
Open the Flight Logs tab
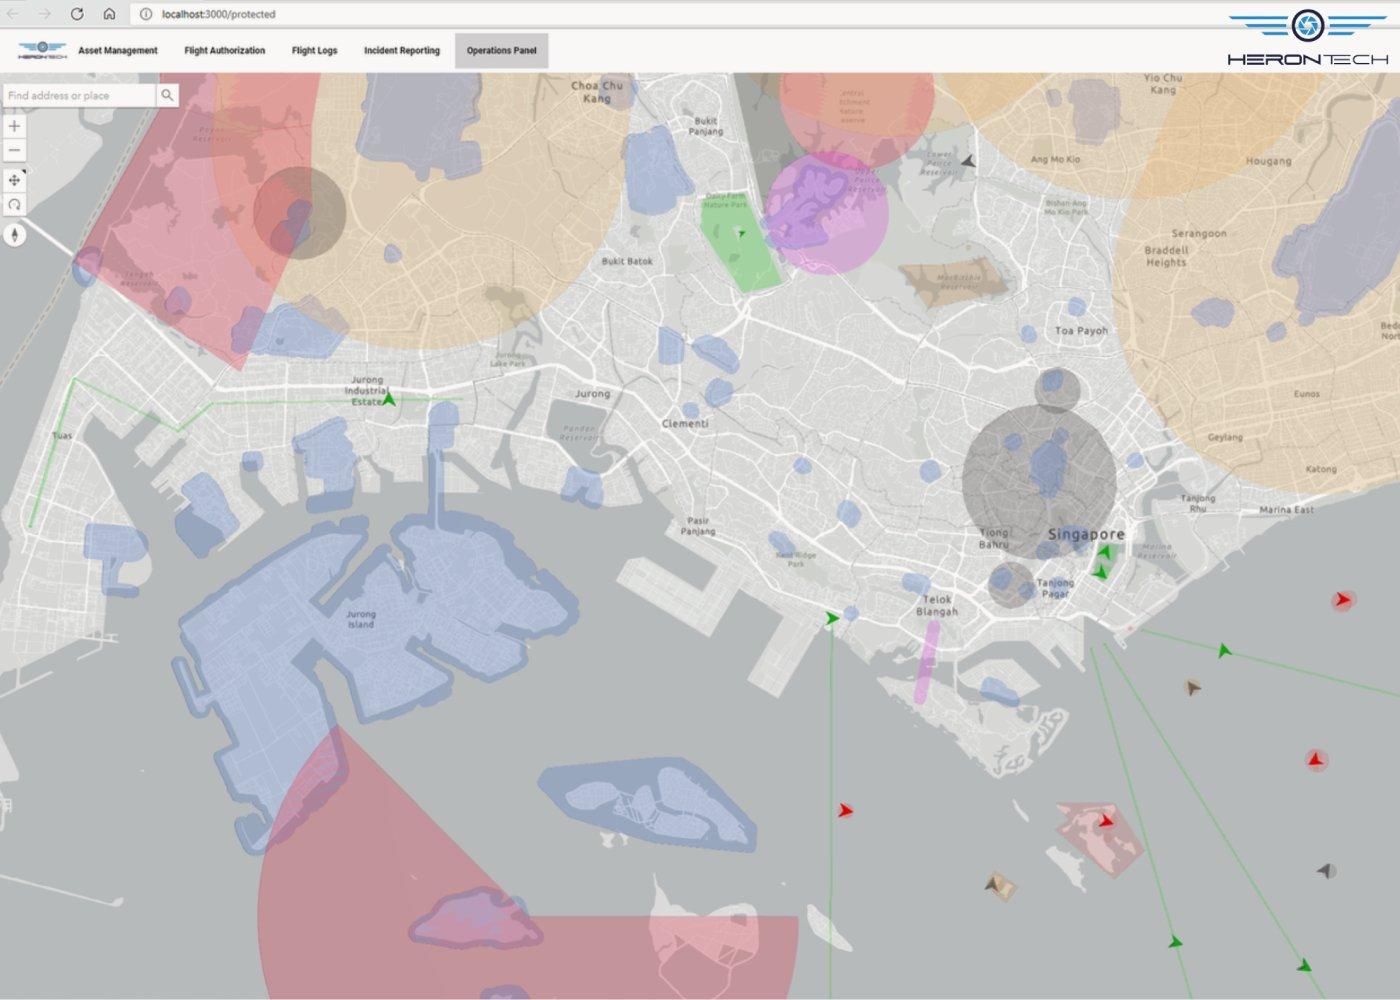(314, 50)
